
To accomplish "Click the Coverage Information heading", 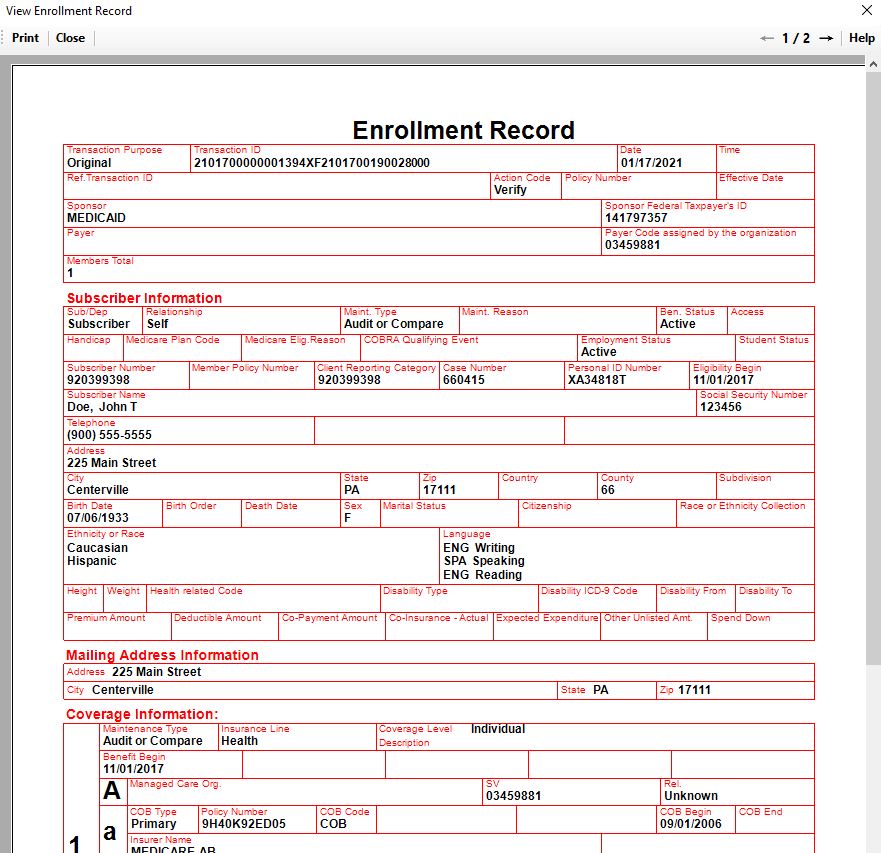I will pos(142,714).
